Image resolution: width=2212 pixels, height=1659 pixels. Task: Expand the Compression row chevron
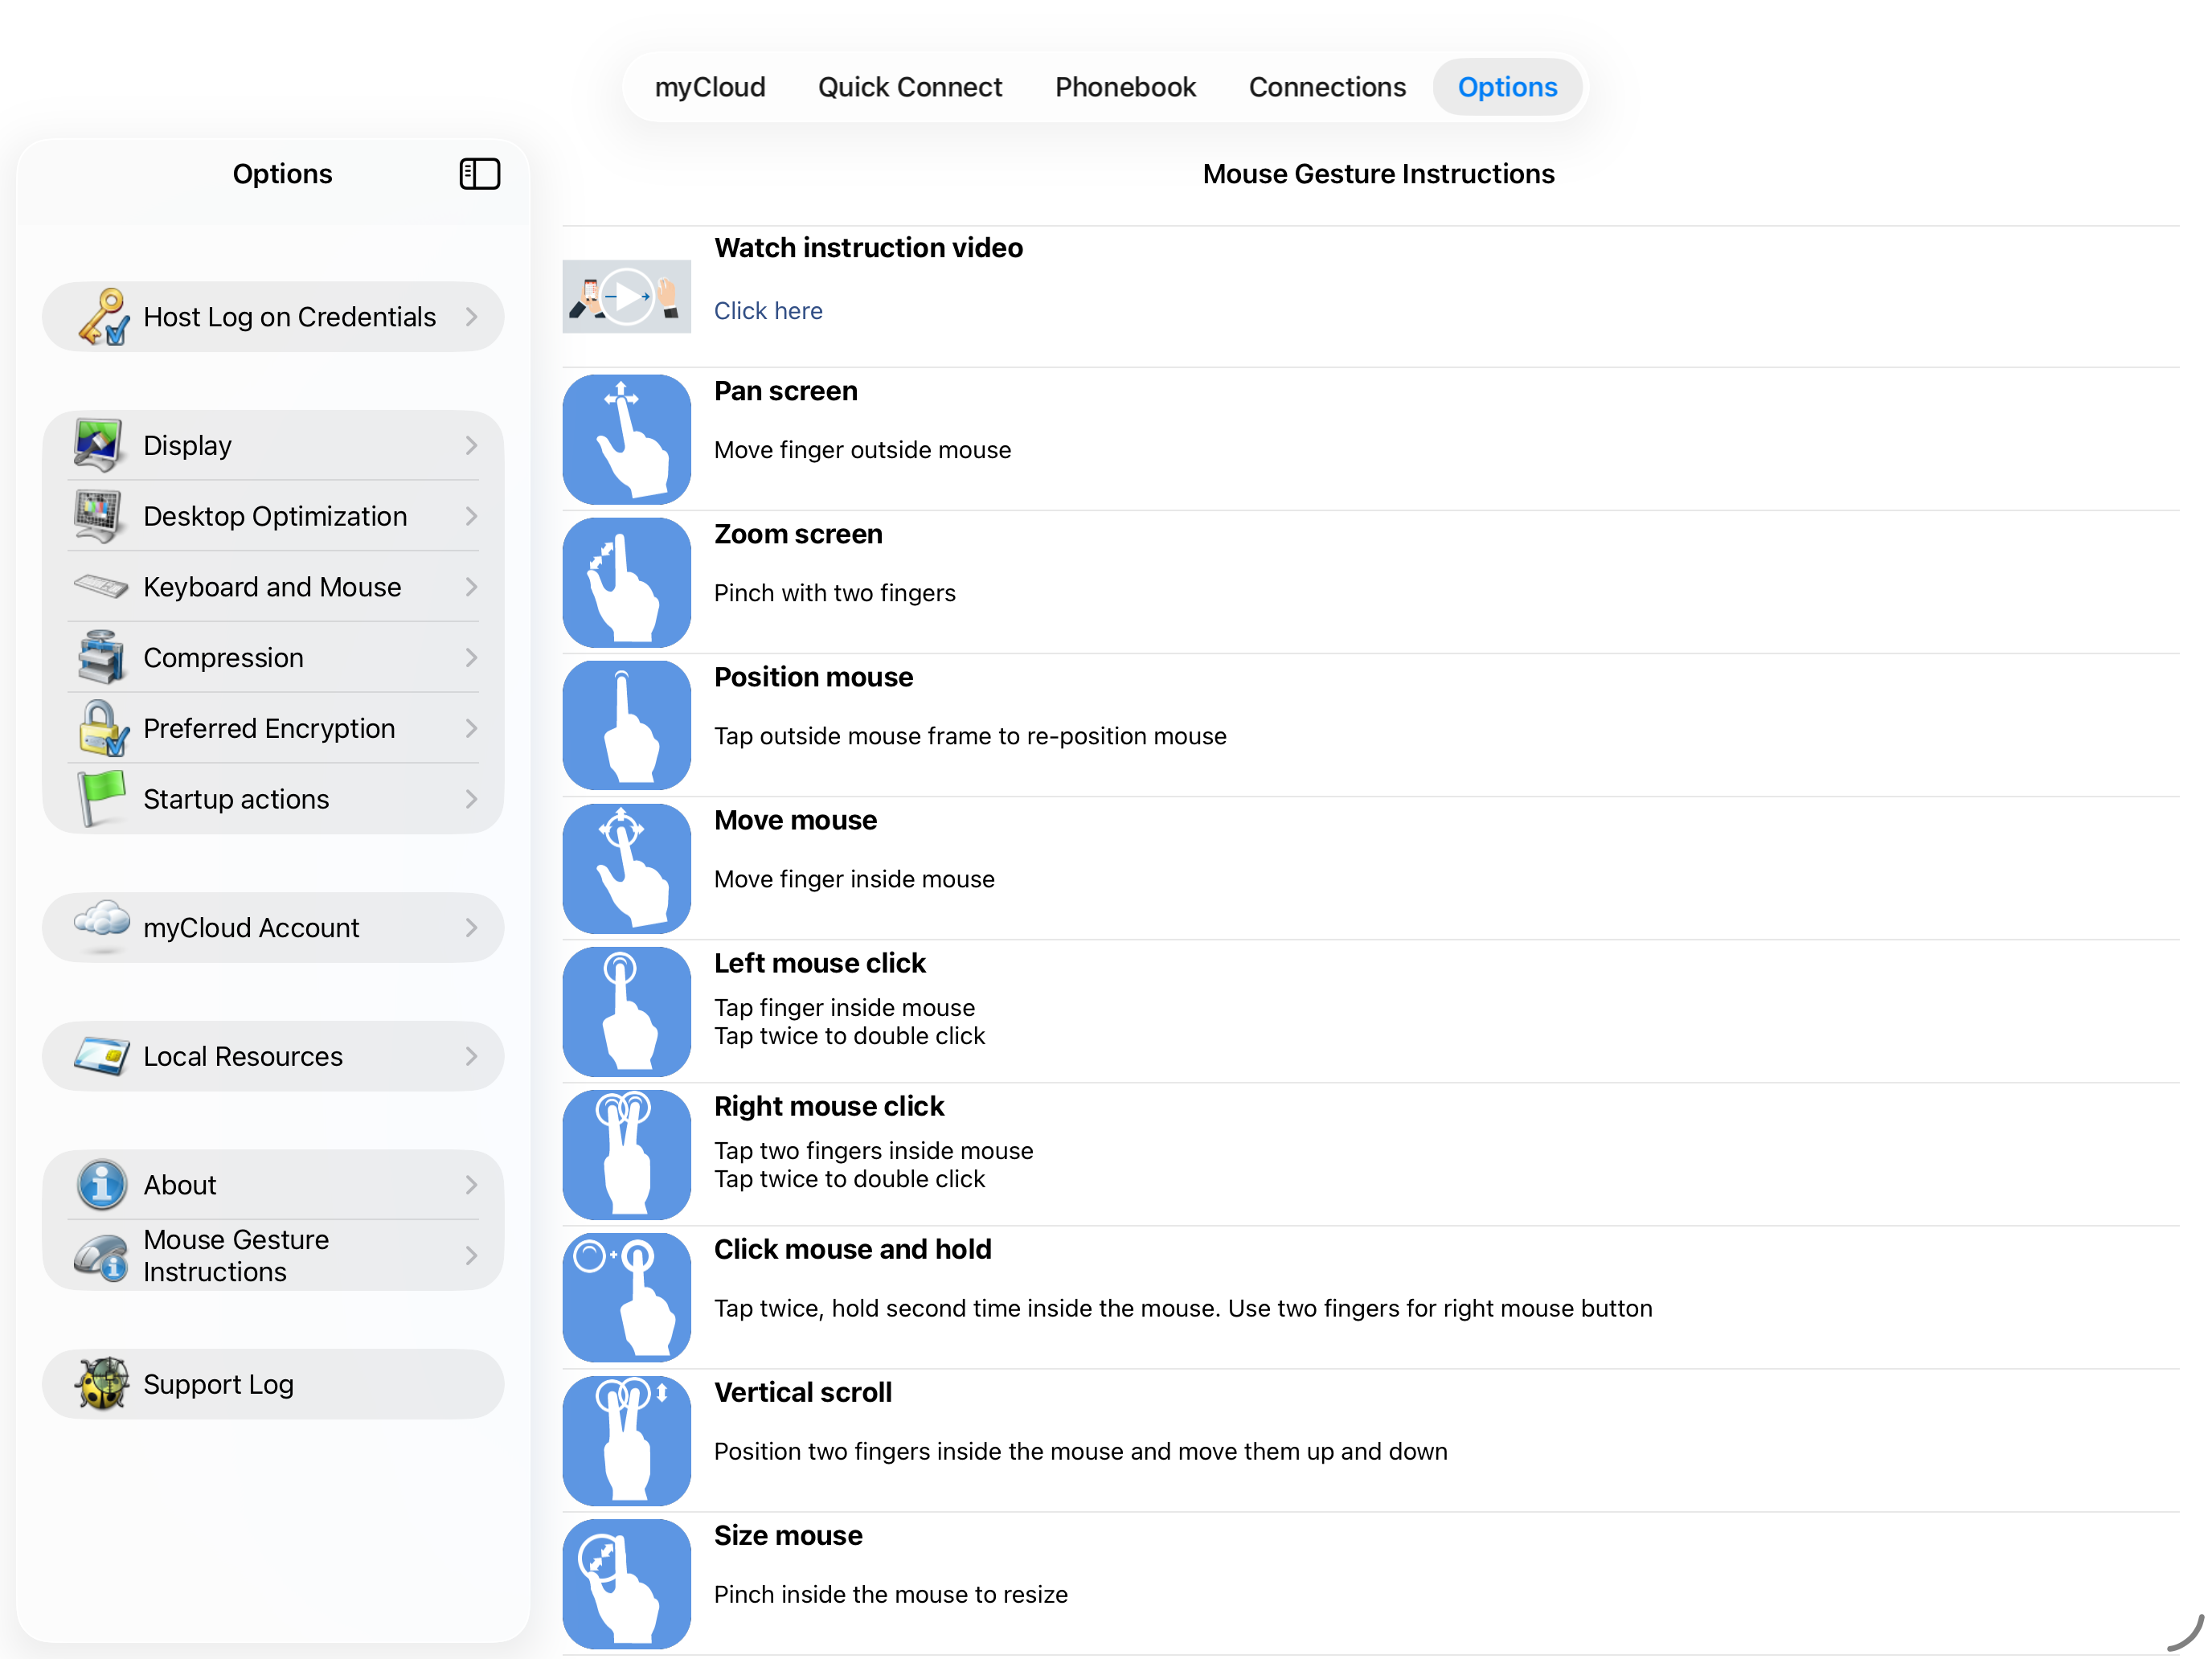coord(472,657)
